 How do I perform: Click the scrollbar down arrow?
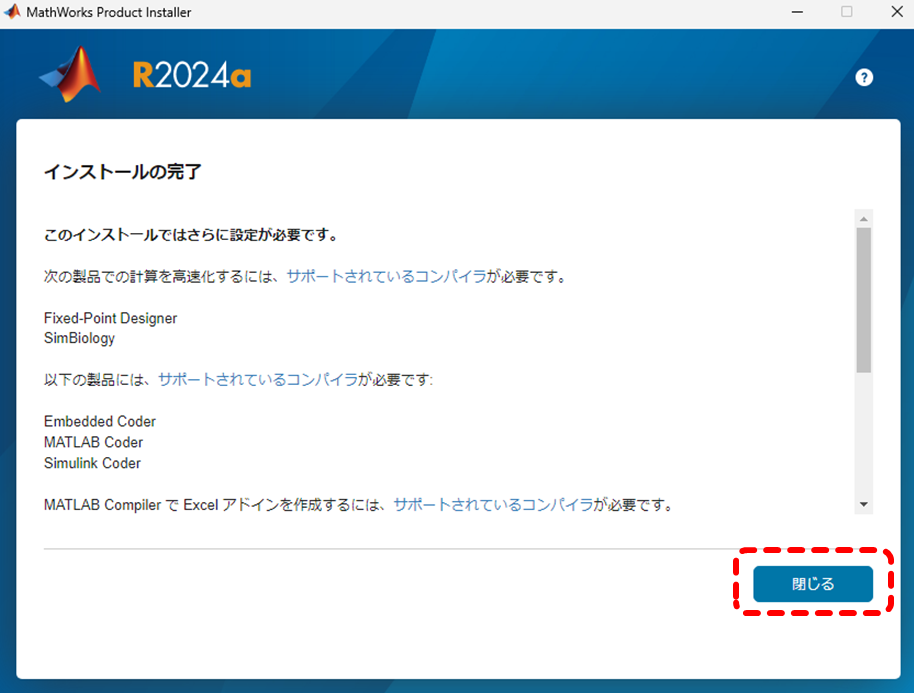863,504
